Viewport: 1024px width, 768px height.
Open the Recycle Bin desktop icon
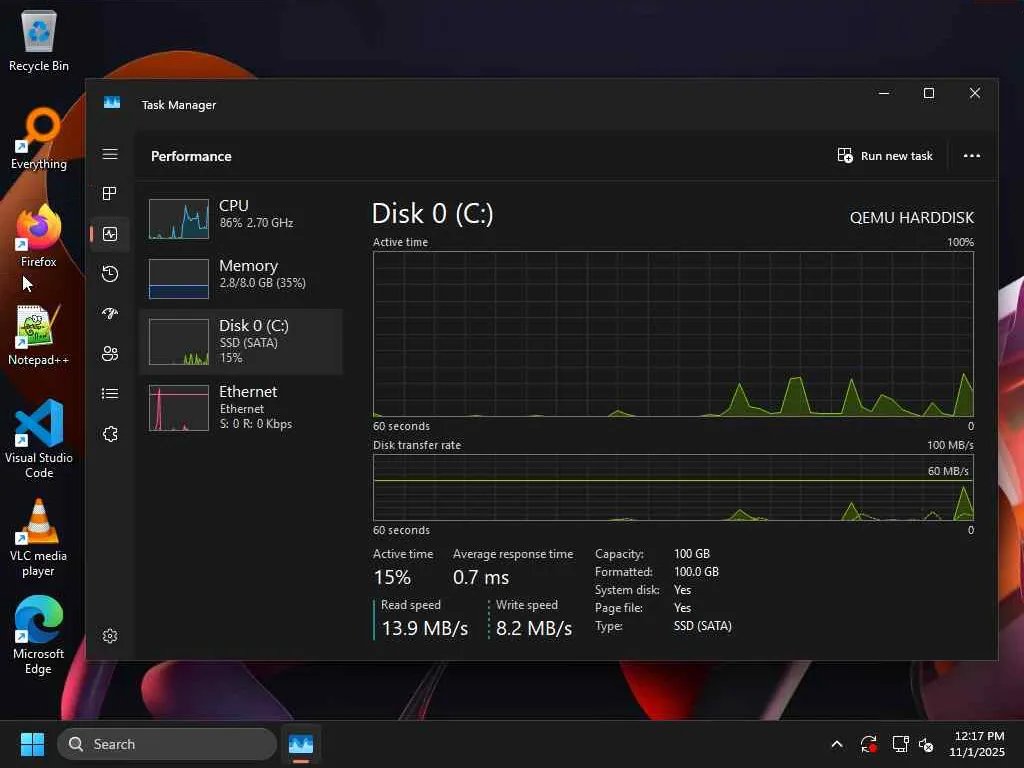coord(39,40)
